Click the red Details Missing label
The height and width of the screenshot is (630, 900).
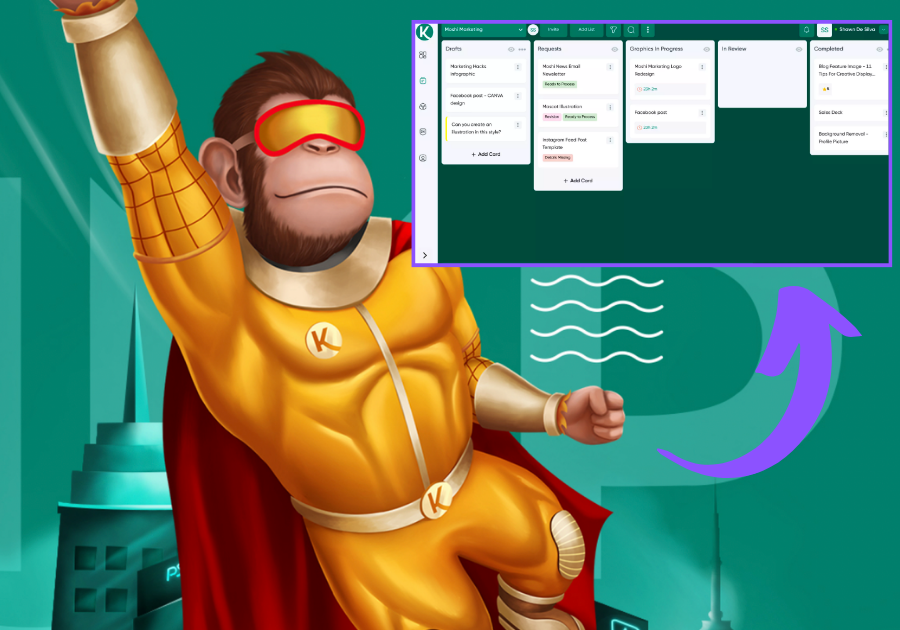point(558,158)
